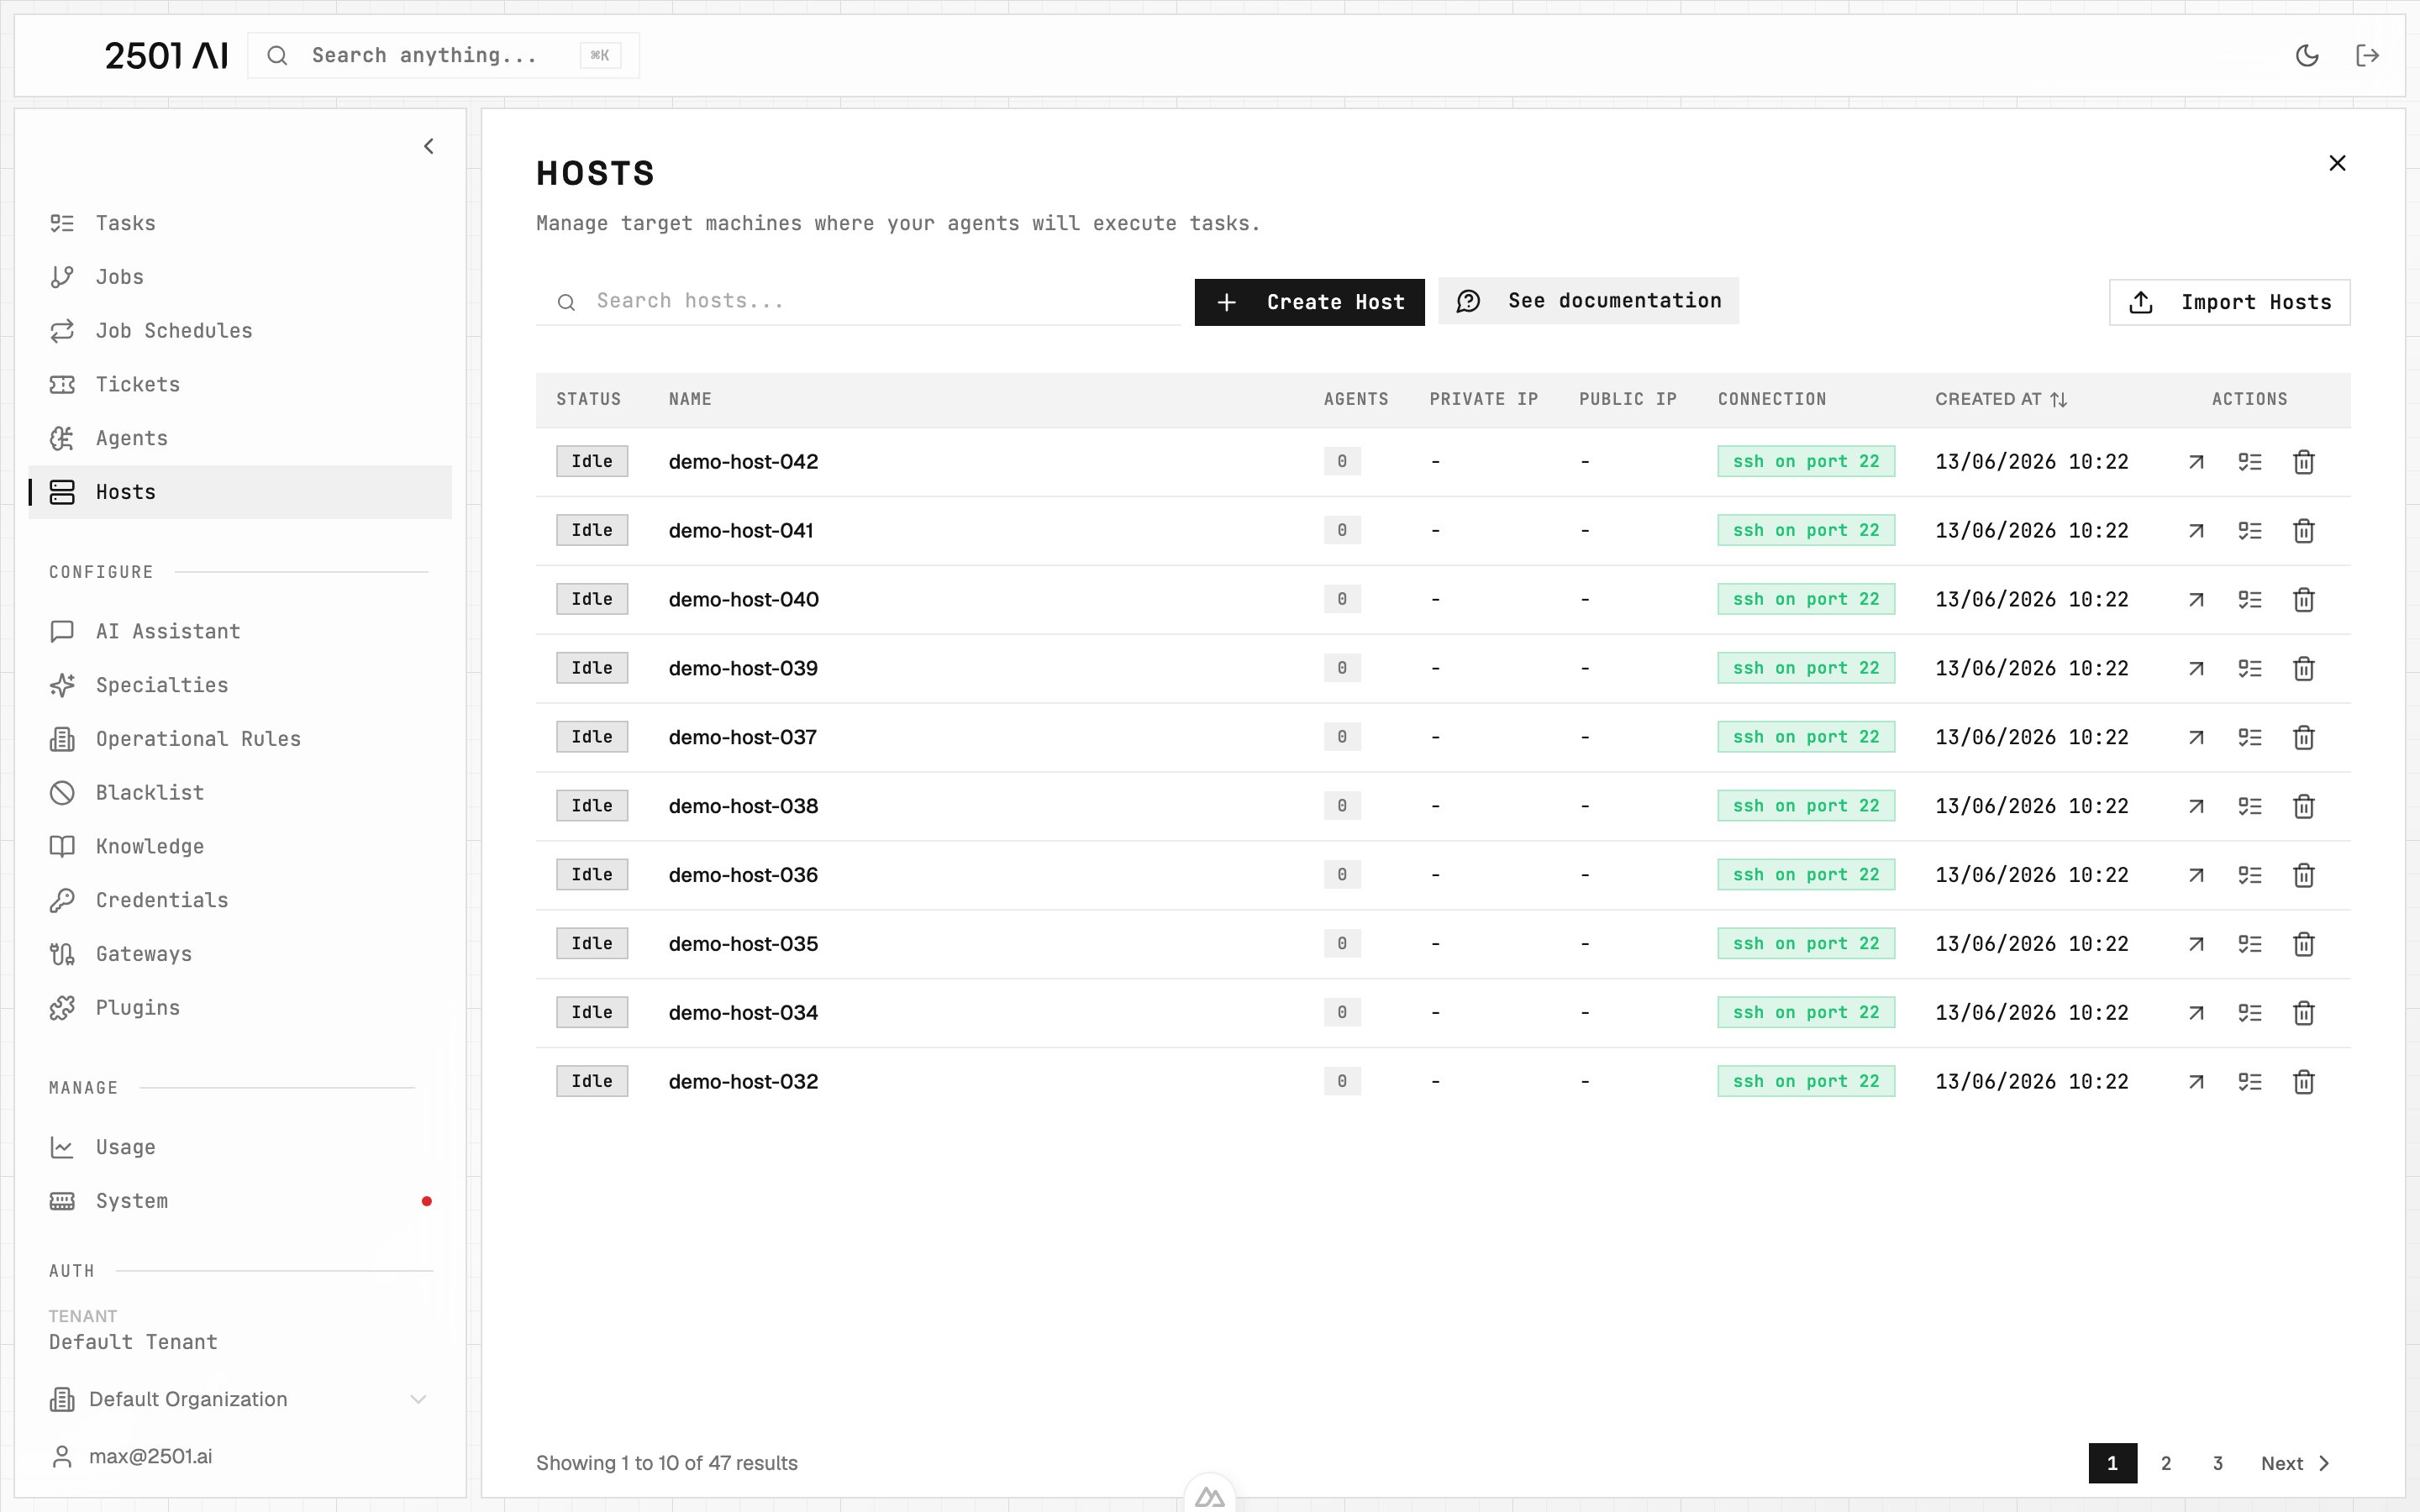Delete demo-host-032 with trash icon
Viewport: 2420px width, 1512px height.
[x=2304, y=1082]
